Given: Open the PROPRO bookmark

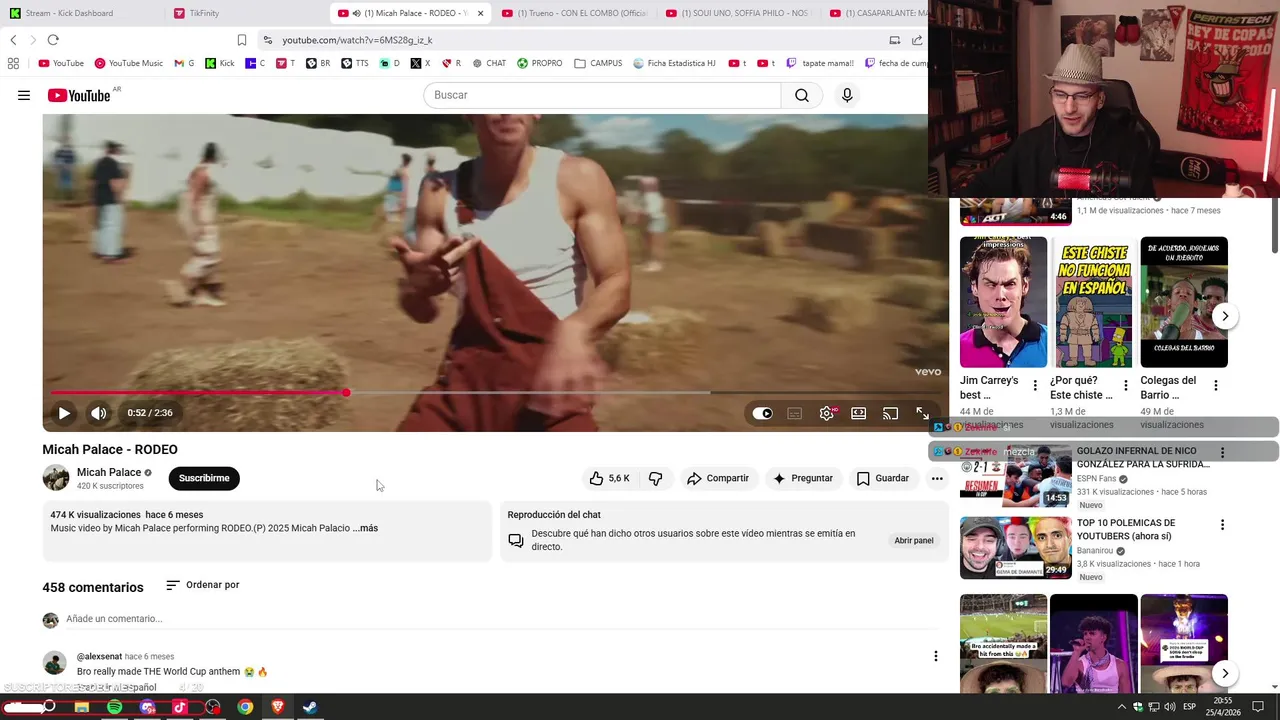Looking at the screenshot, I should [x=540, y=63].
